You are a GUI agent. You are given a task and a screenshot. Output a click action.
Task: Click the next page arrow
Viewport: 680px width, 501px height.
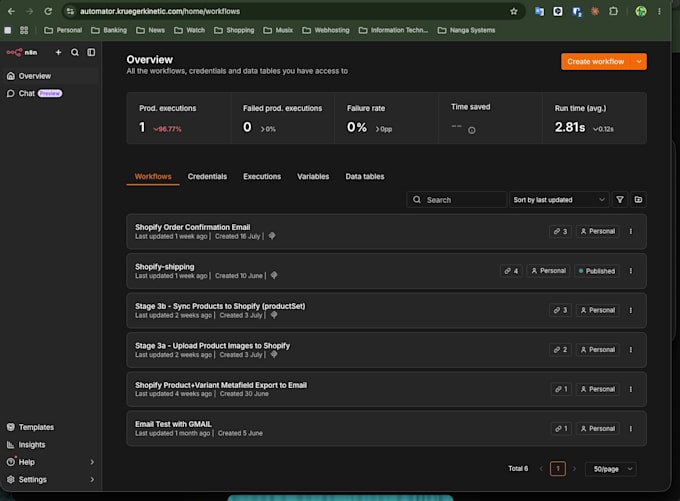pyautogui.click(x=575, y=468)
